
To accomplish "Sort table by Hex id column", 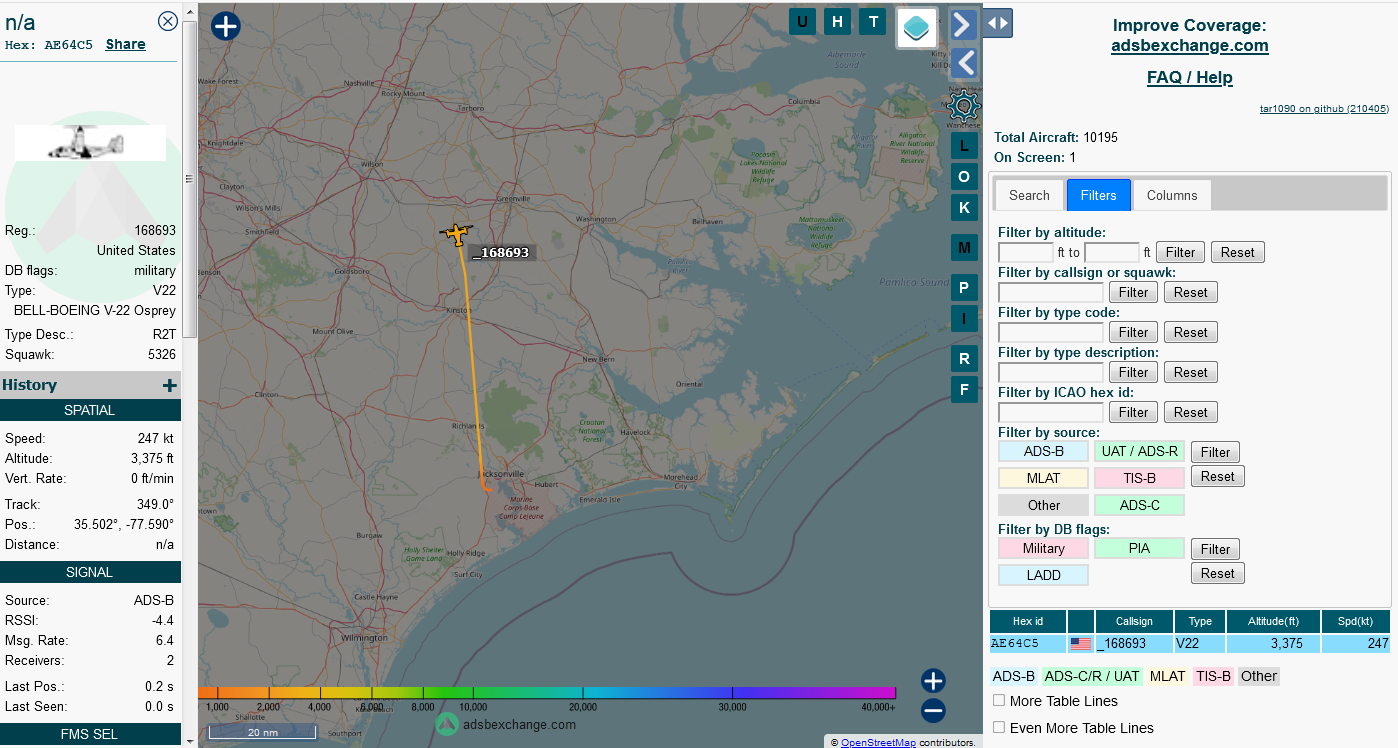I will click(1028, 621).
